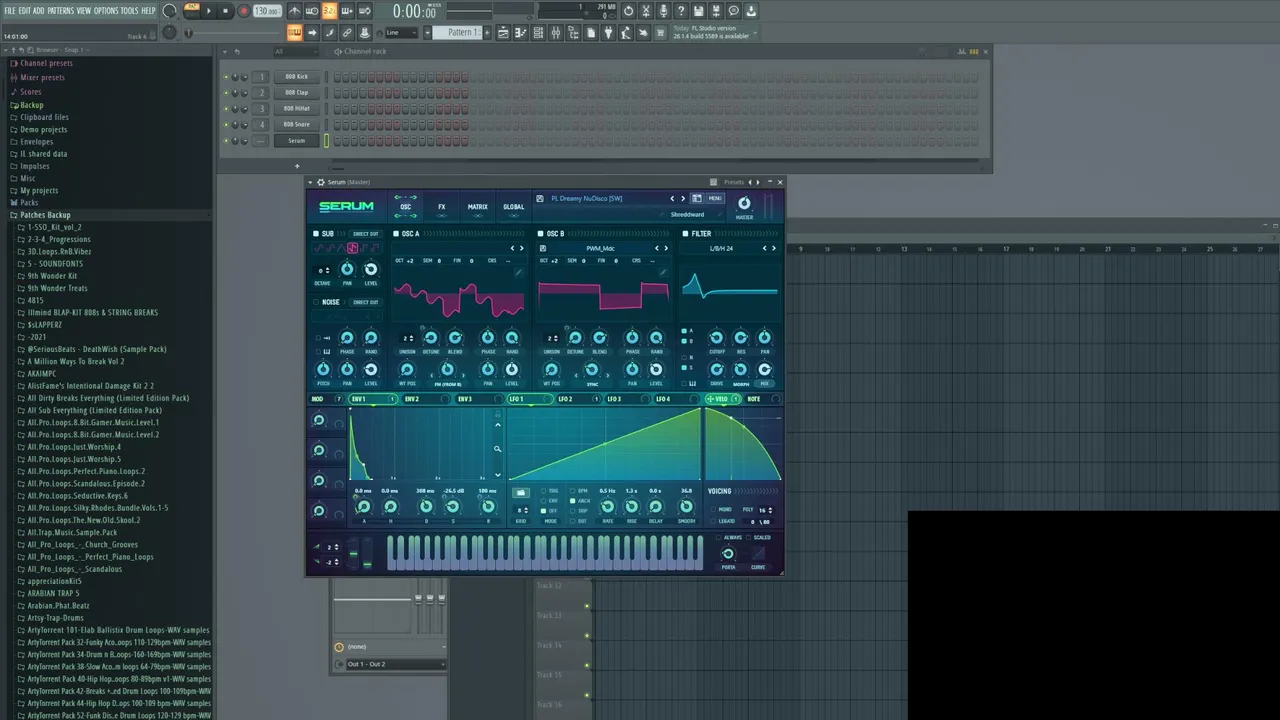Enable the LFO BPM sync checkbox
This screenshot has height=720, width=1280.
click(572, 491)
